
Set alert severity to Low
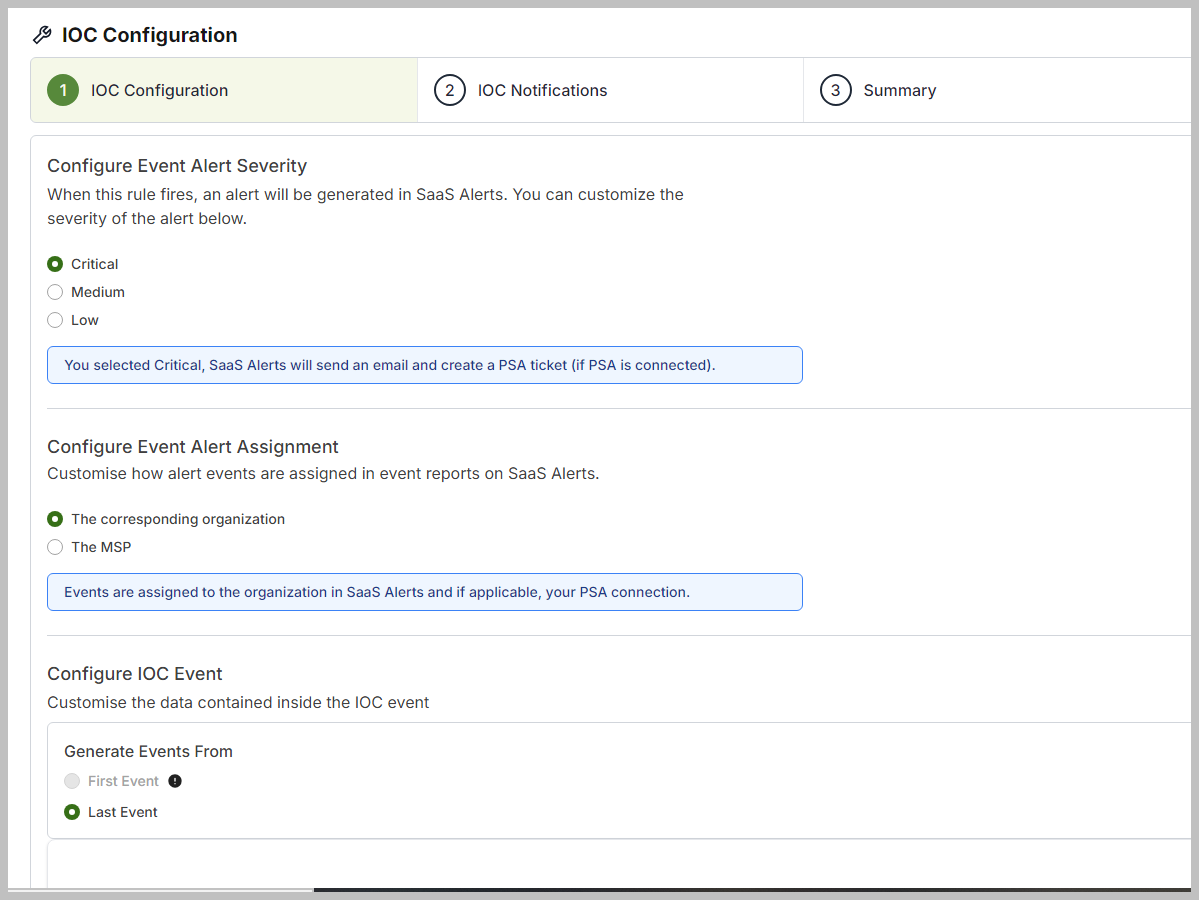pos(56,320)
